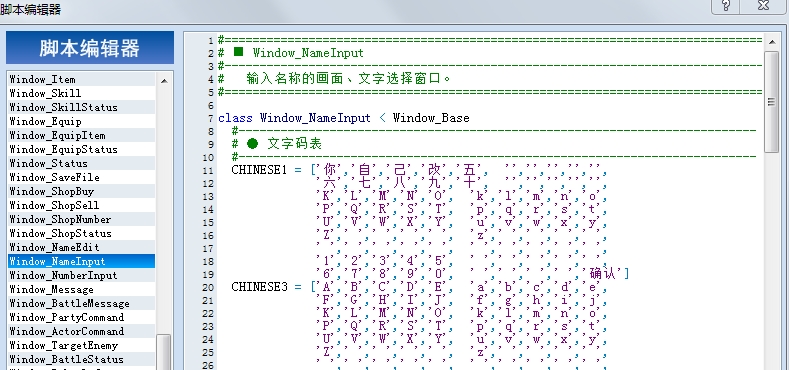Select highlighted Window_NameInput script
This screenshot has width=789, height=370.
coord(82,261)
